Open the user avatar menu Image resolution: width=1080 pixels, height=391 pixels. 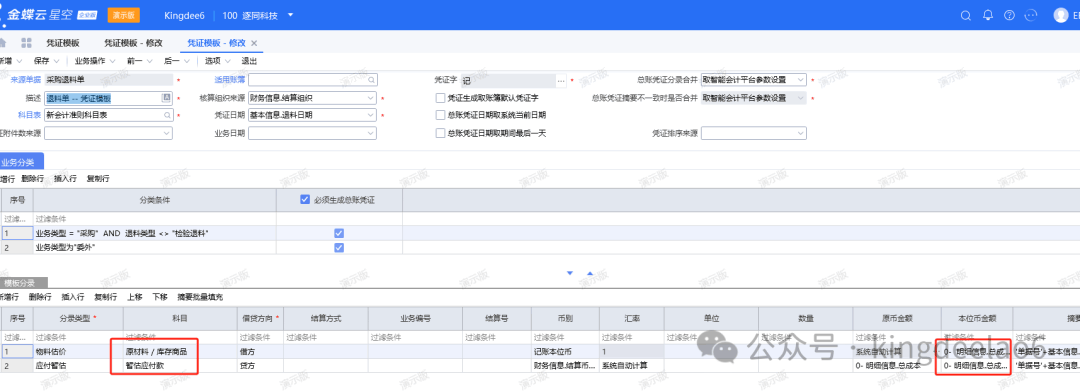click(1061, 15)
